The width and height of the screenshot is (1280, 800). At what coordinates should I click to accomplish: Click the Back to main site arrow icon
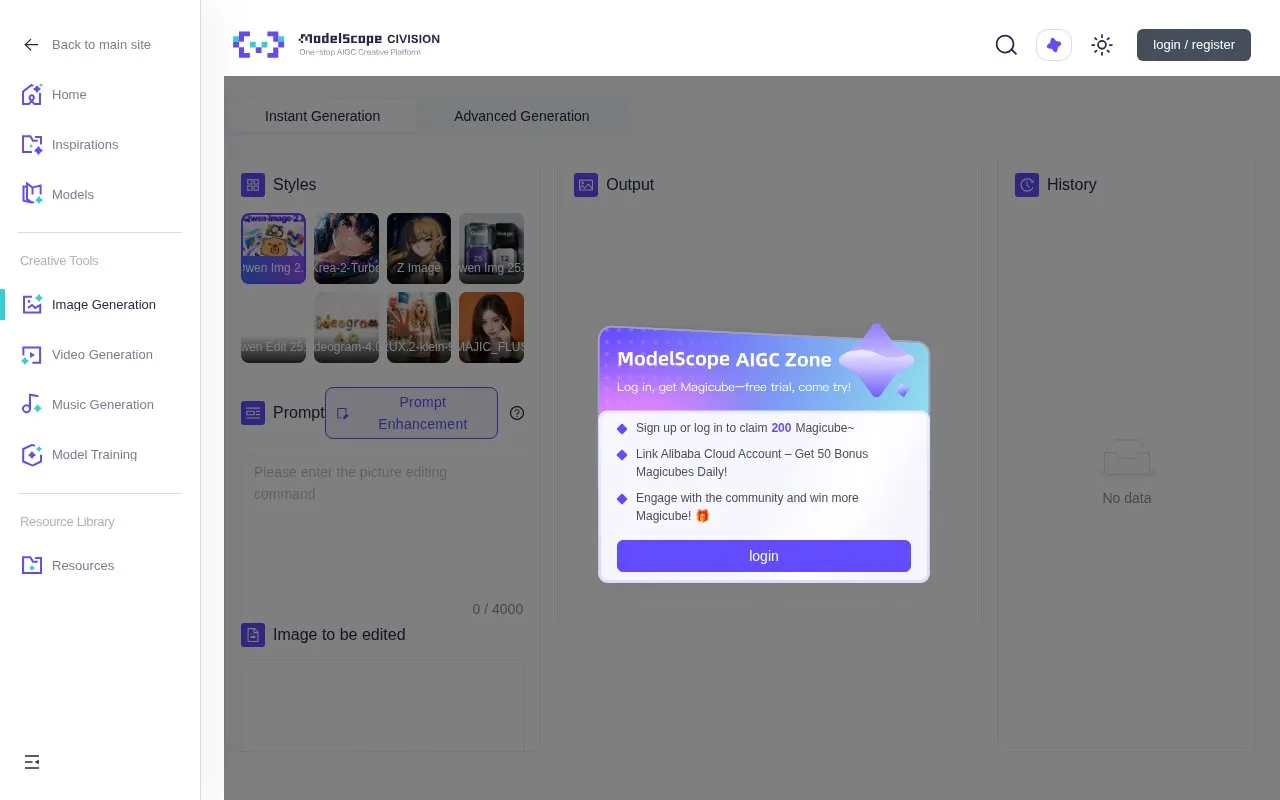(31, 45)
